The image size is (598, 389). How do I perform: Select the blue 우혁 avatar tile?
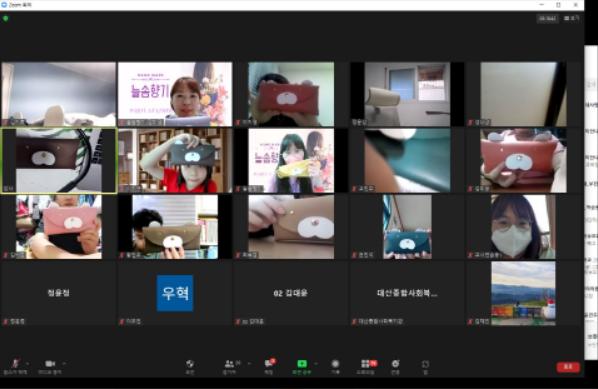point(175,293)
